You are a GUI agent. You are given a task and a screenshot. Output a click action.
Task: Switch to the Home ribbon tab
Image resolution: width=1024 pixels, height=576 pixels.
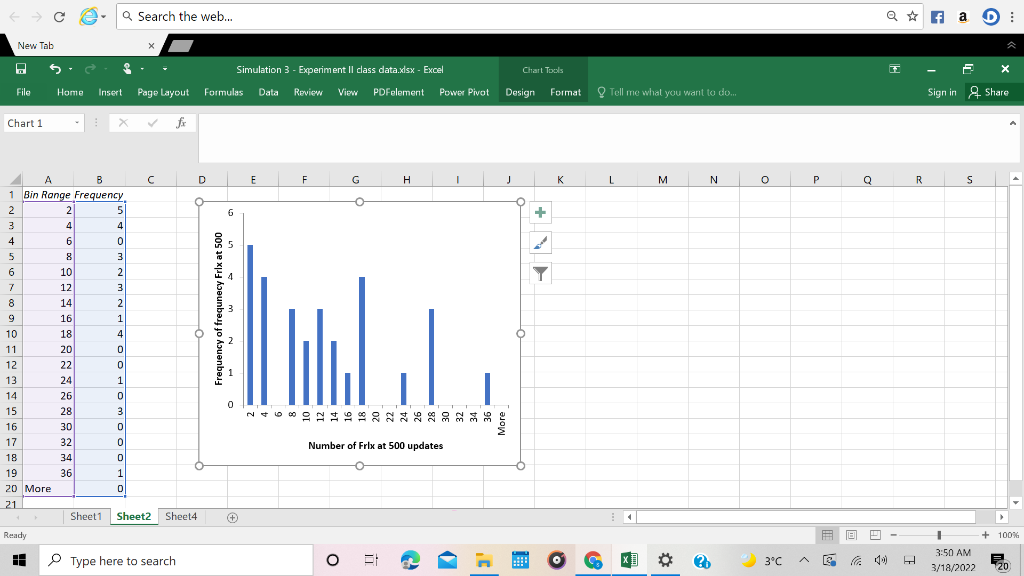point(70,92)
